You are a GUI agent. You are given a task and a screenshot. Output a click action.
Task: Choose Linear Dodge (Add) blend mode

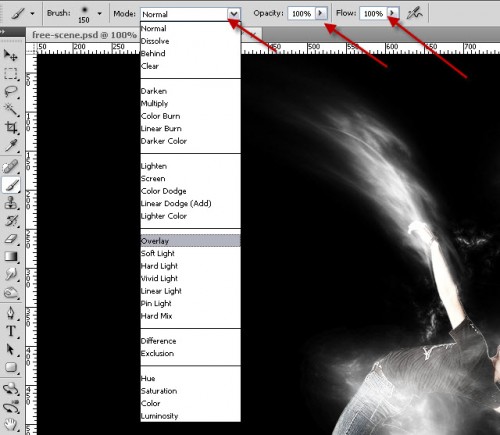pyautogui.click(x=190, y=204)
